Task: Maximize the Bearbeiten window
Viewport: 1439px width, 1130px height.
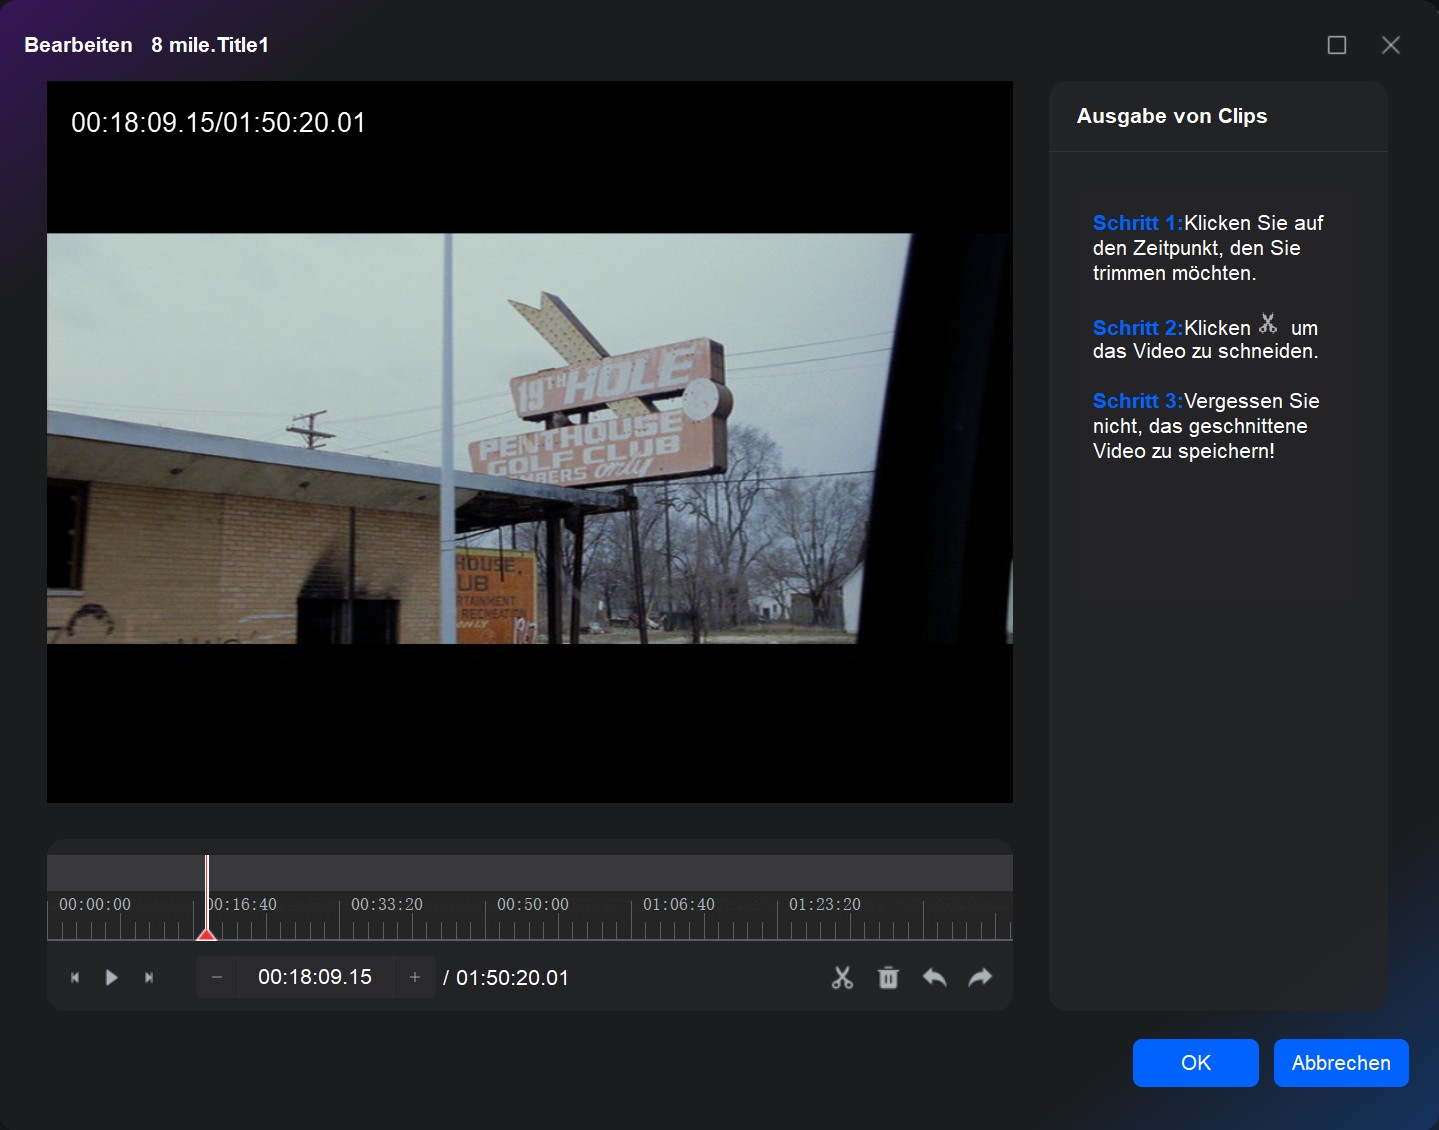Action: (1337, 45)
